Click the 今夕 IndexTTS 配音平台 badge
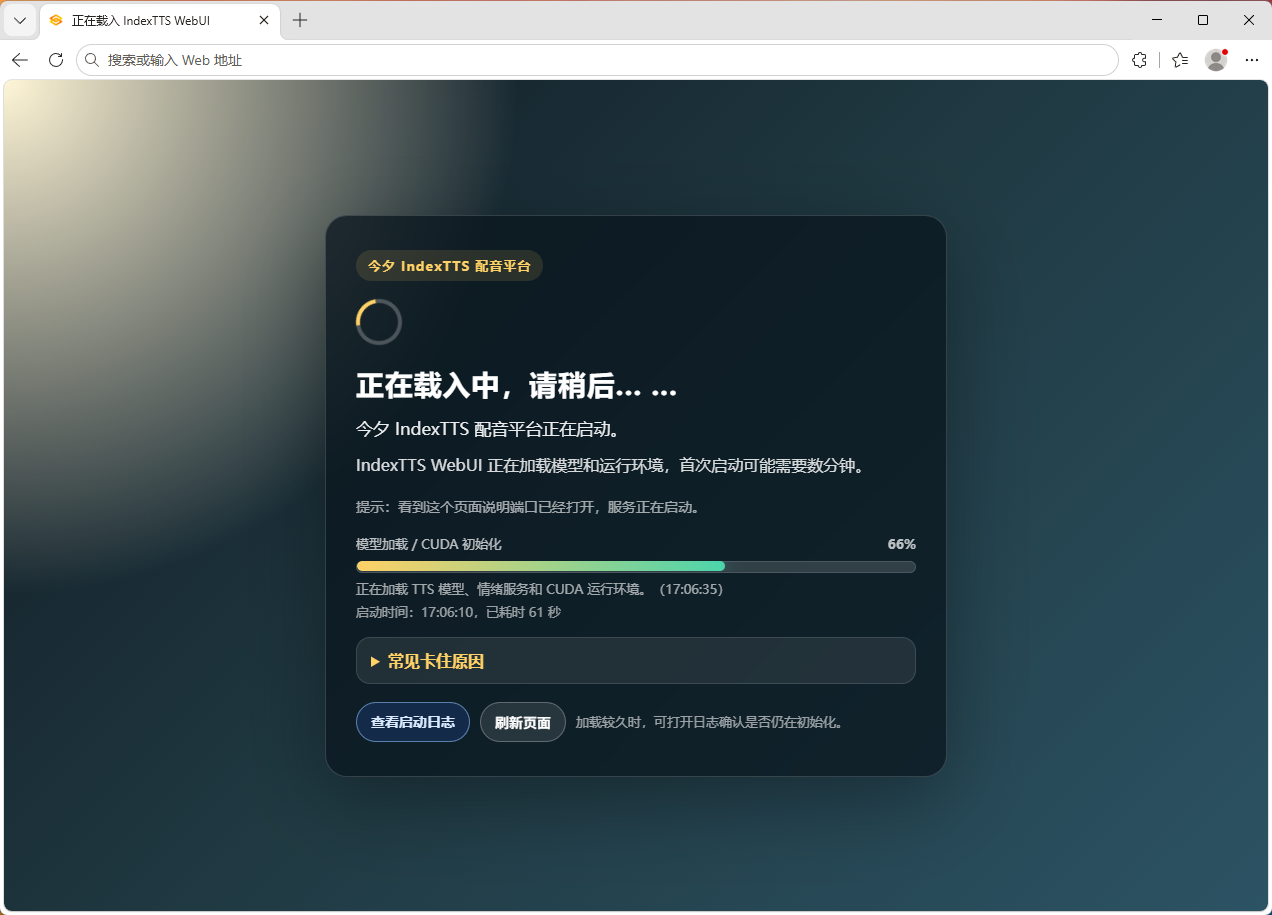Screen dimensions: 1272x915 [449, 266]
